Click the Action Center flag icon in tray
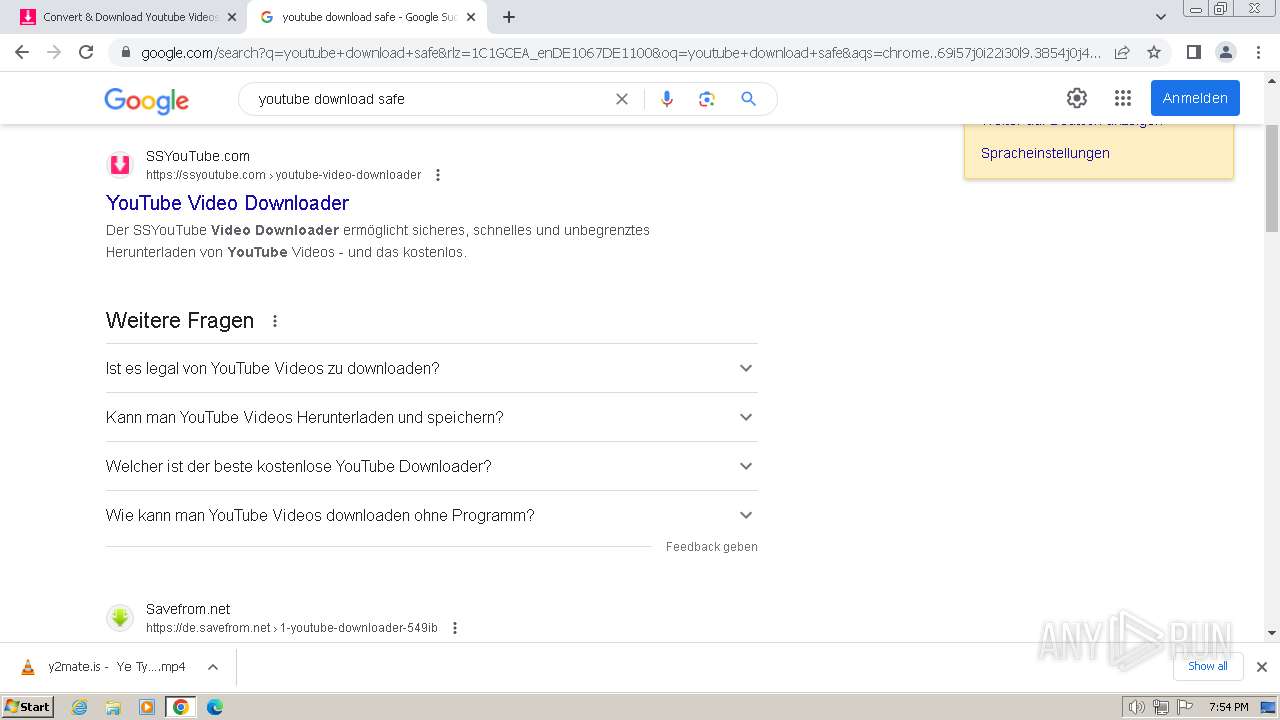Image resolution: width=1280 pixels, height=720 pixels. 1184,707
